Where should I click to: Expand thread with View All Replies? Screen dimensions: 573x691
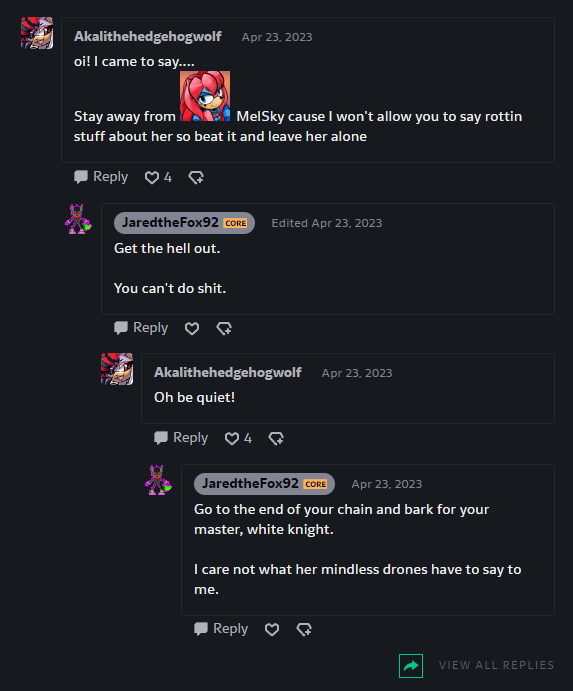pyautogui.click(x=496, y=665)
